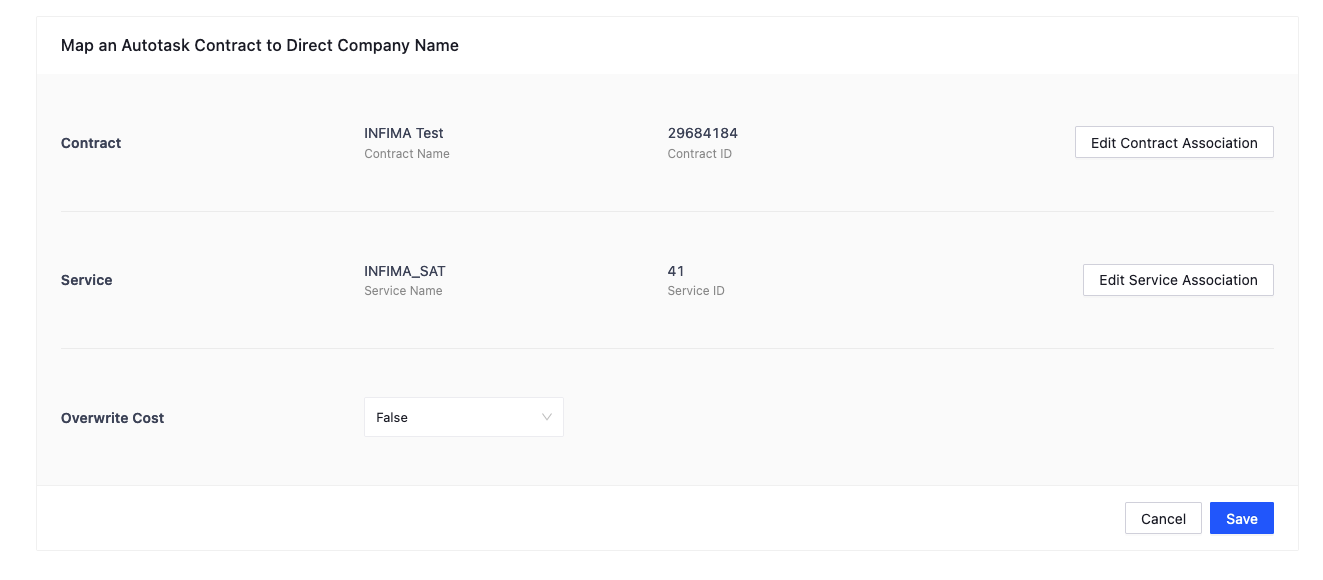Click the Service ID caption text

coord(695,291)
